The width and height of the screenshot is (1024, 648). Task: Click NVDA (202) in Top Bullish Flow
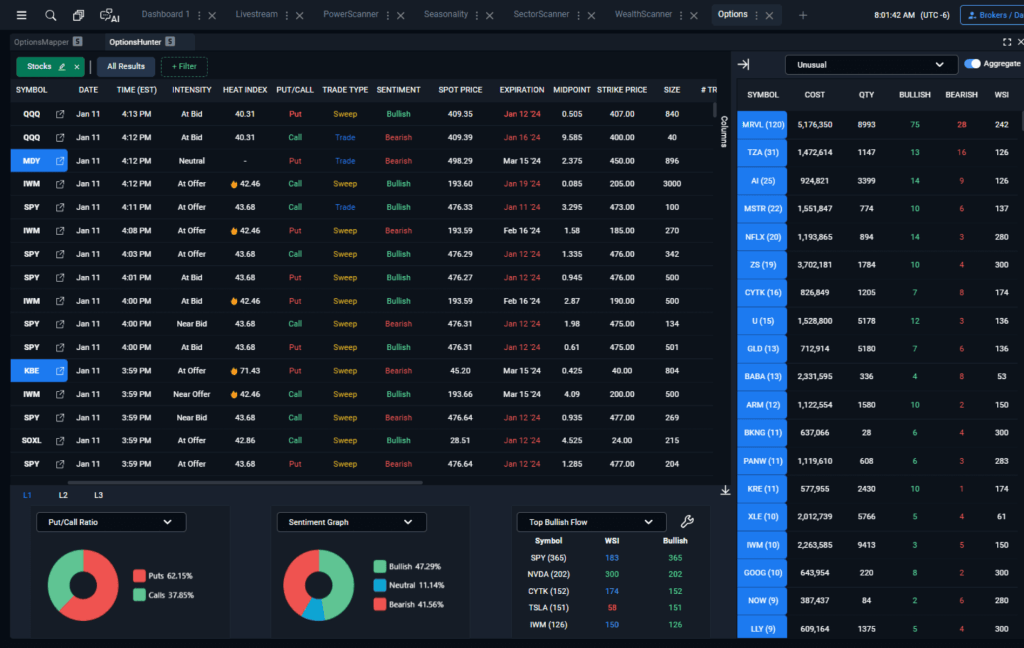click(x=548, y=574)
